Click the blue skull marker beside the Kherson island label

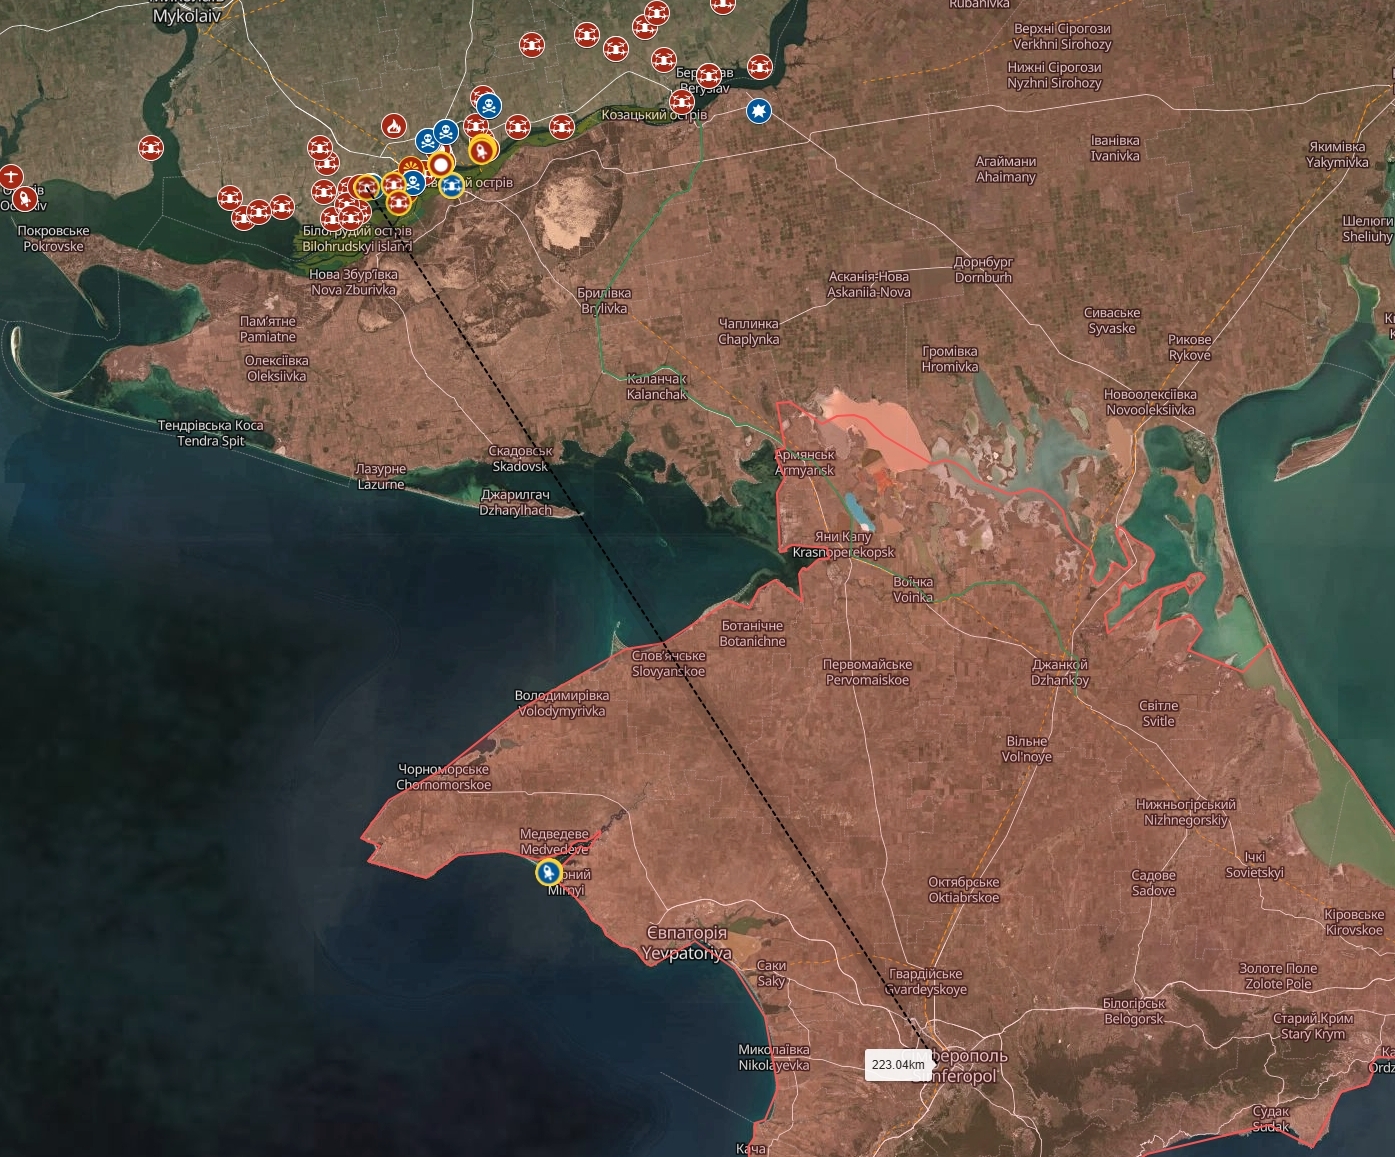click(413, 182)
